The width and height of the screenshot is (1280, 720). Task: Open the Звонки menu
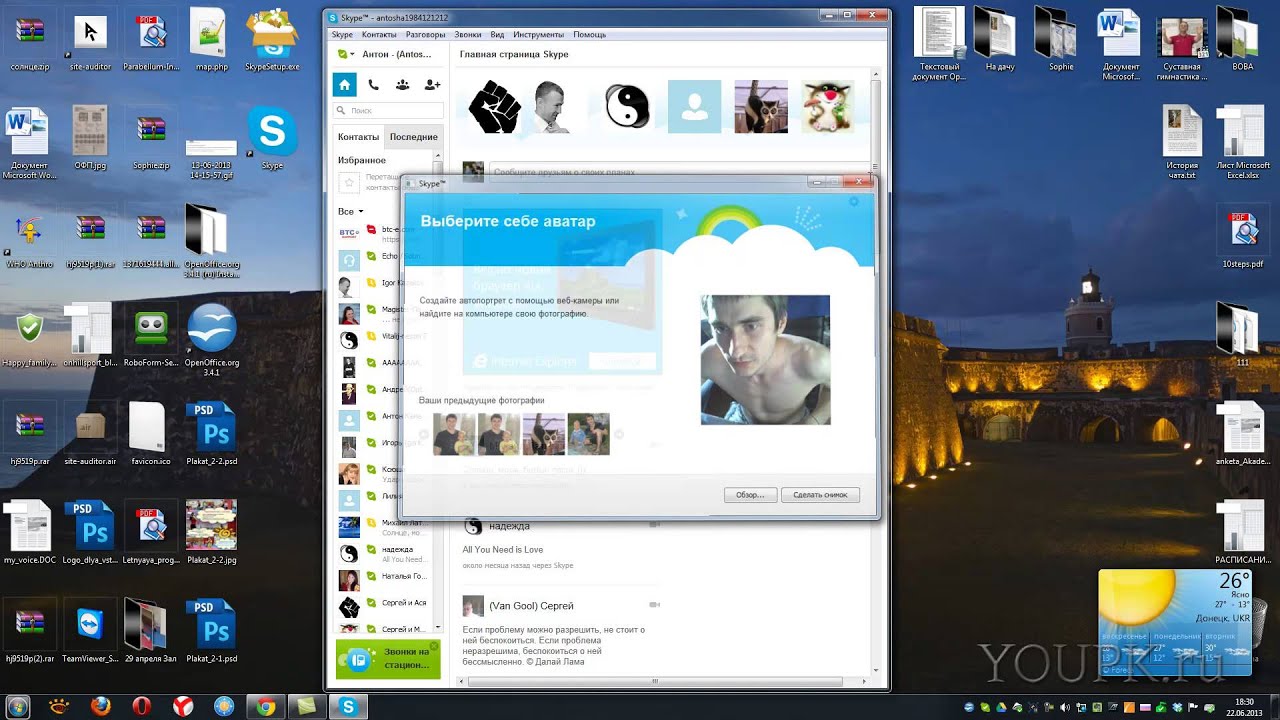(x=467, y=34)
